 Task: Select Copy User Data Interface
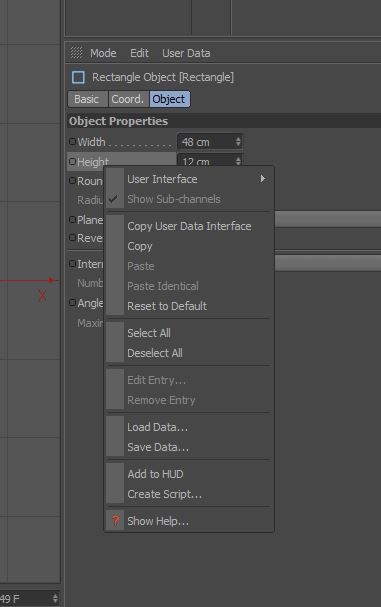[189, 226]
